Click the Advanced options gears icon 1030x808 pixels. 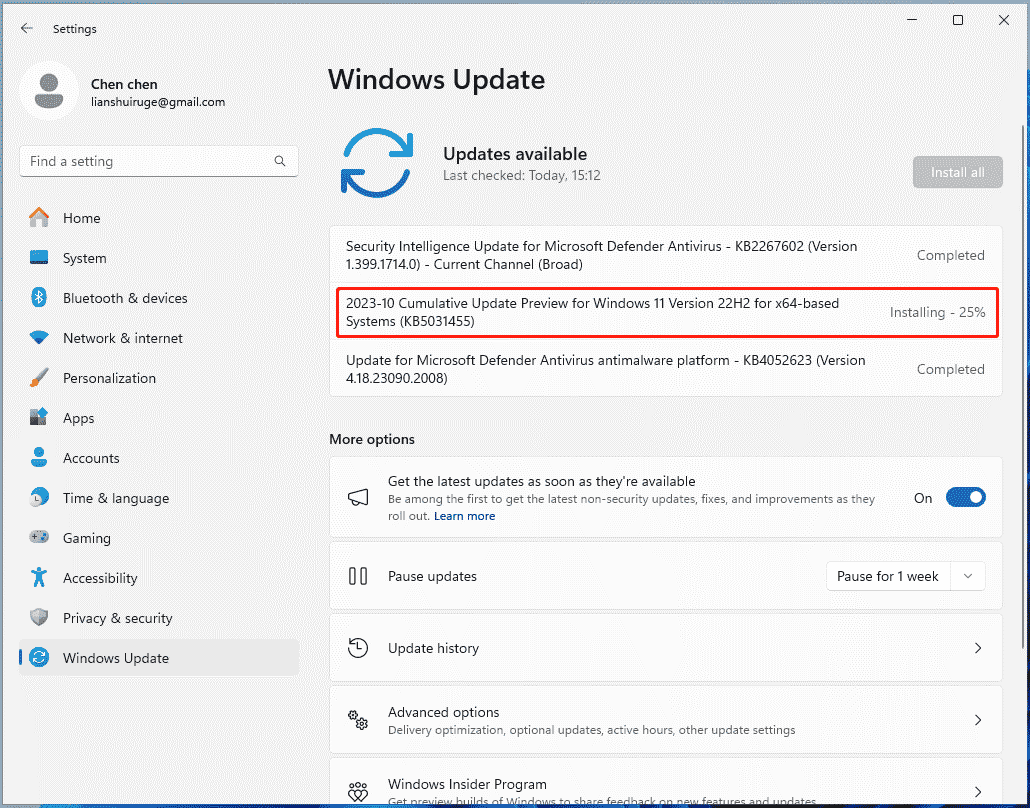(x=358, y=720)
